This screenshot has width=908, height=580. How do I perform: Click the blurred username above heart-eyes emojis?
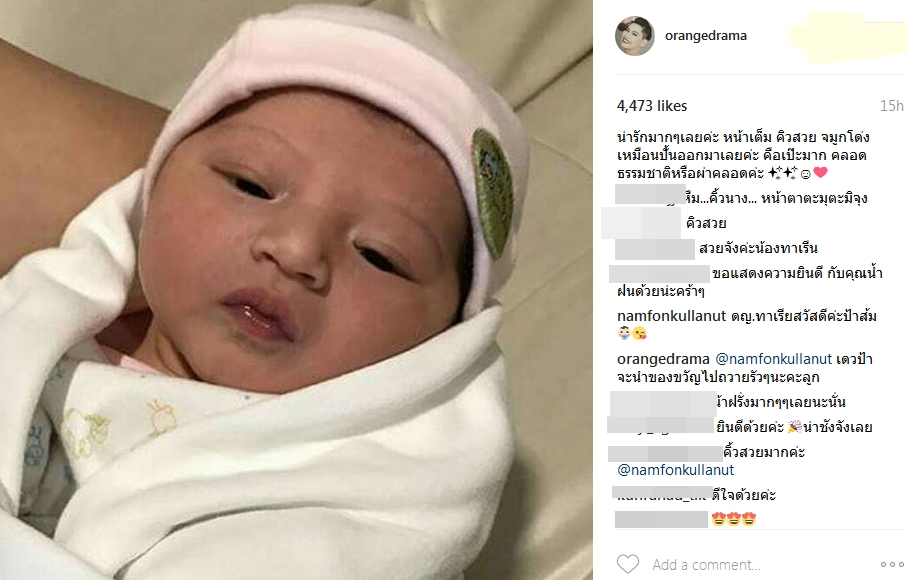(661, 495)
